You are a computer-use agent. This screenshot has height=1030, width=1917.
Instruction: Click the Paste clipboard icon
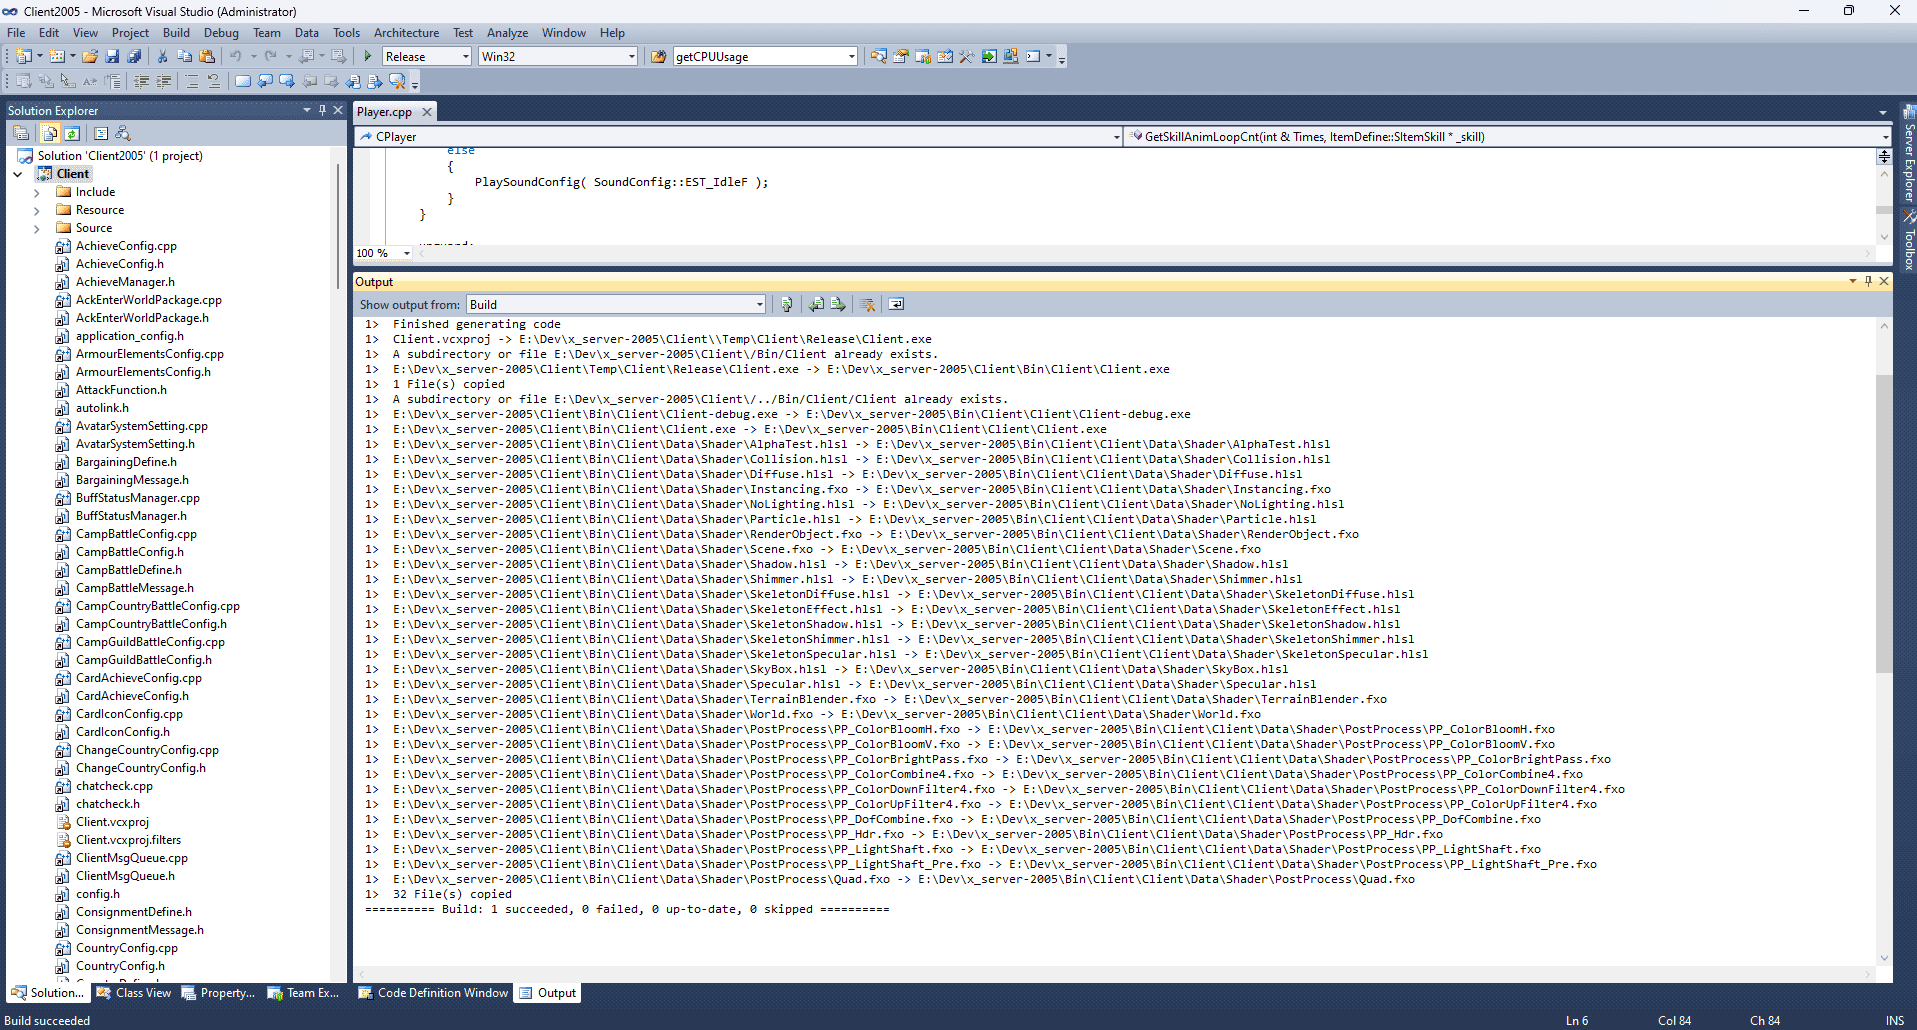tap(207, 56)
